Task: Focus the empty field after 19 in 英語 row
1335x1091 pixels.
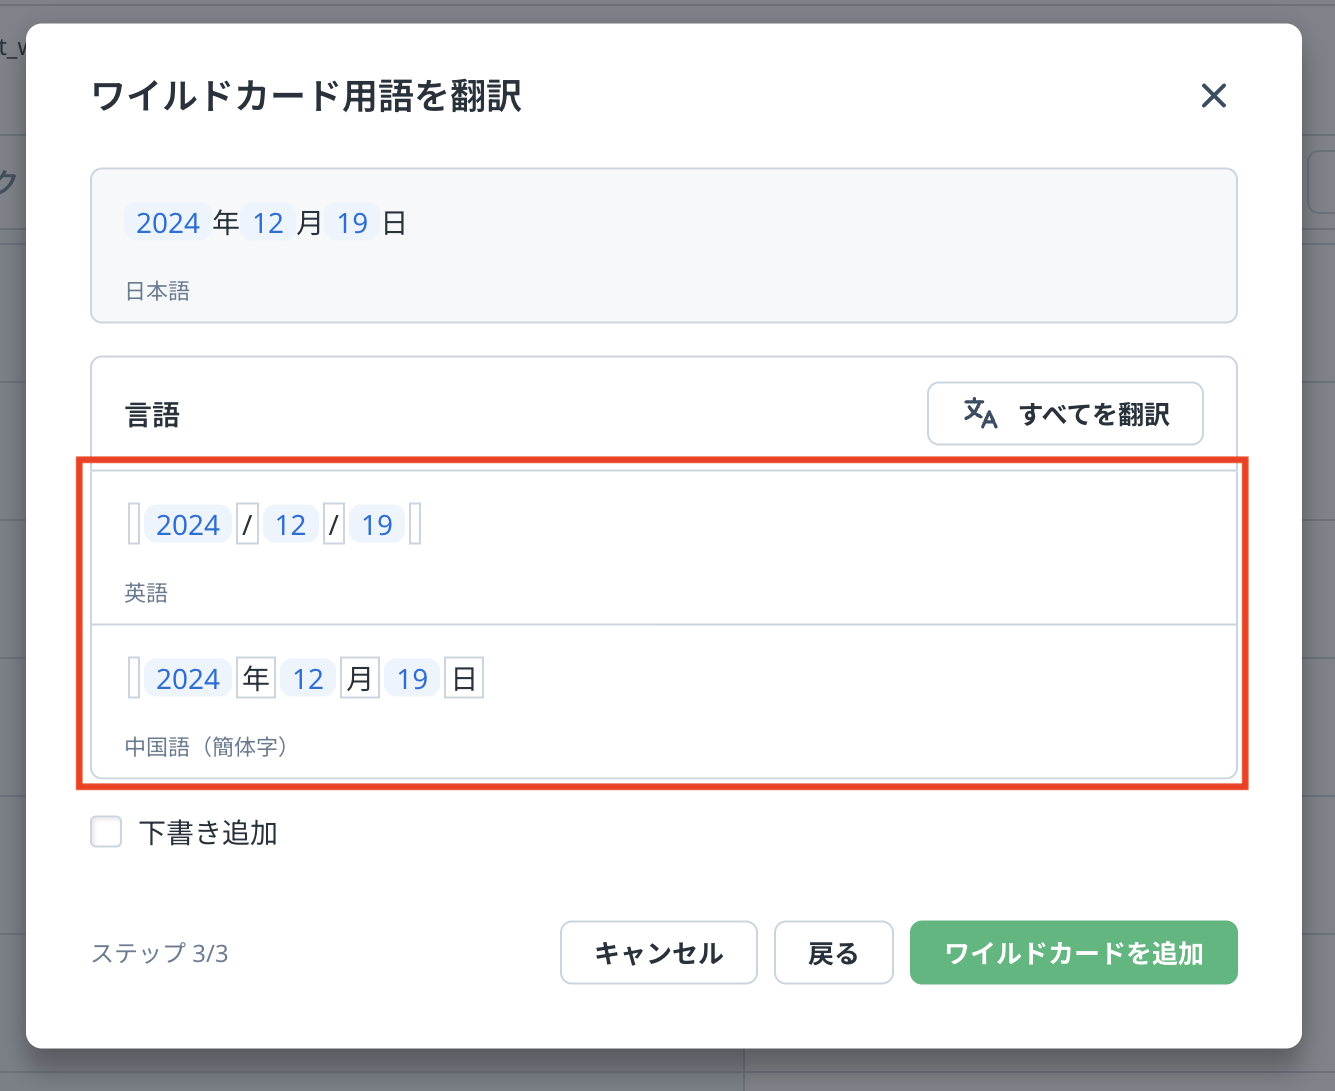Action: (x=415, y=524)
